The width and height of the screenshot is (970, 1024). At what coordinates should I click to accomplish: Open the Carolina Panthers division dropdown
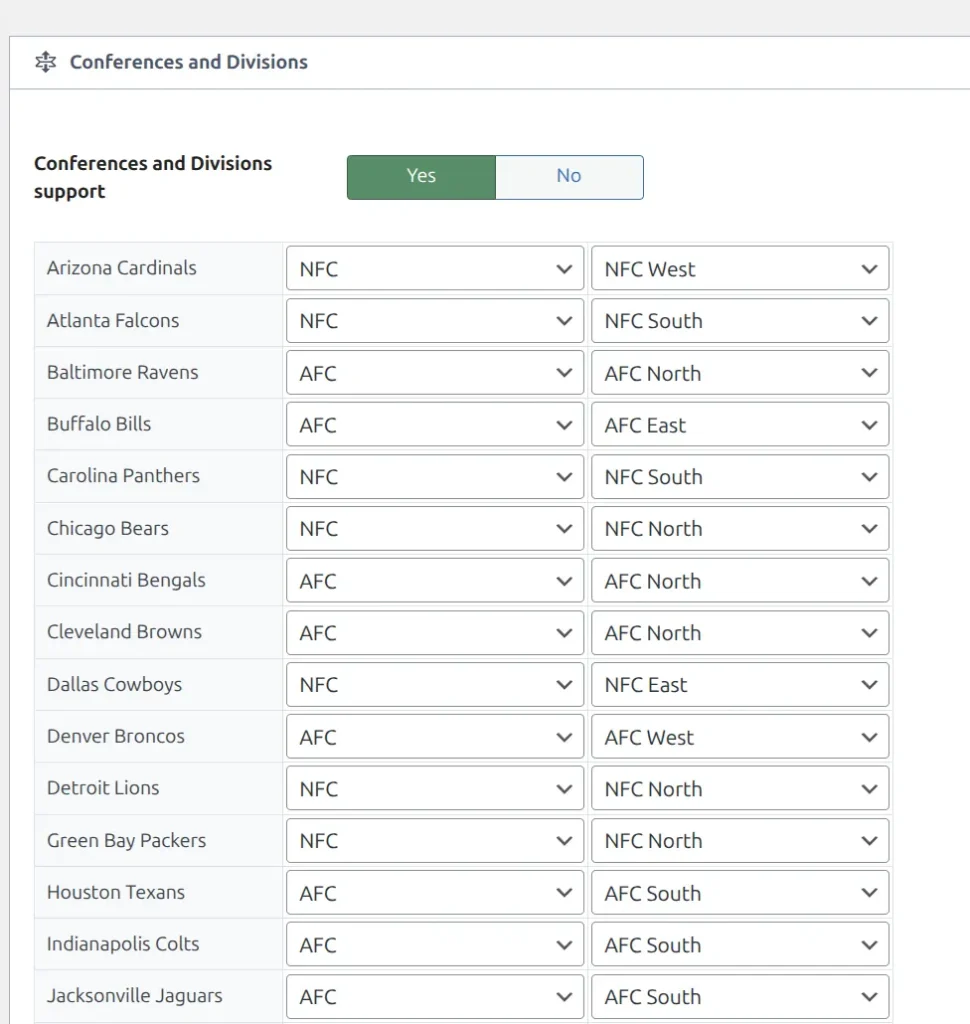click(739, 477)
